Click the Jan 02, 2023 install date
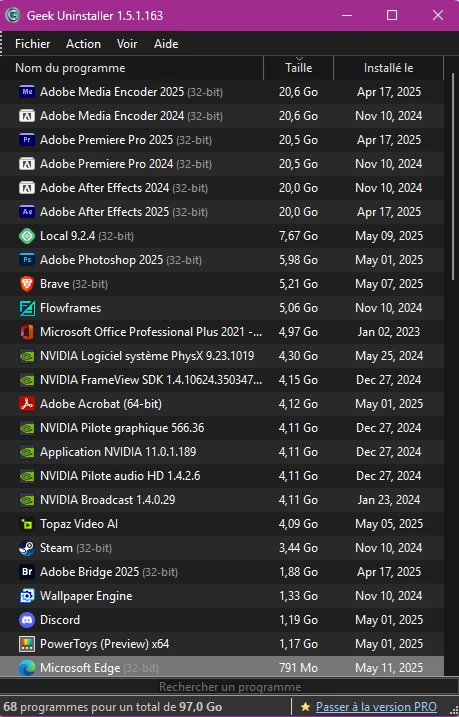The height and width of the screenshot is (717, 459). (x=389, y=332)
